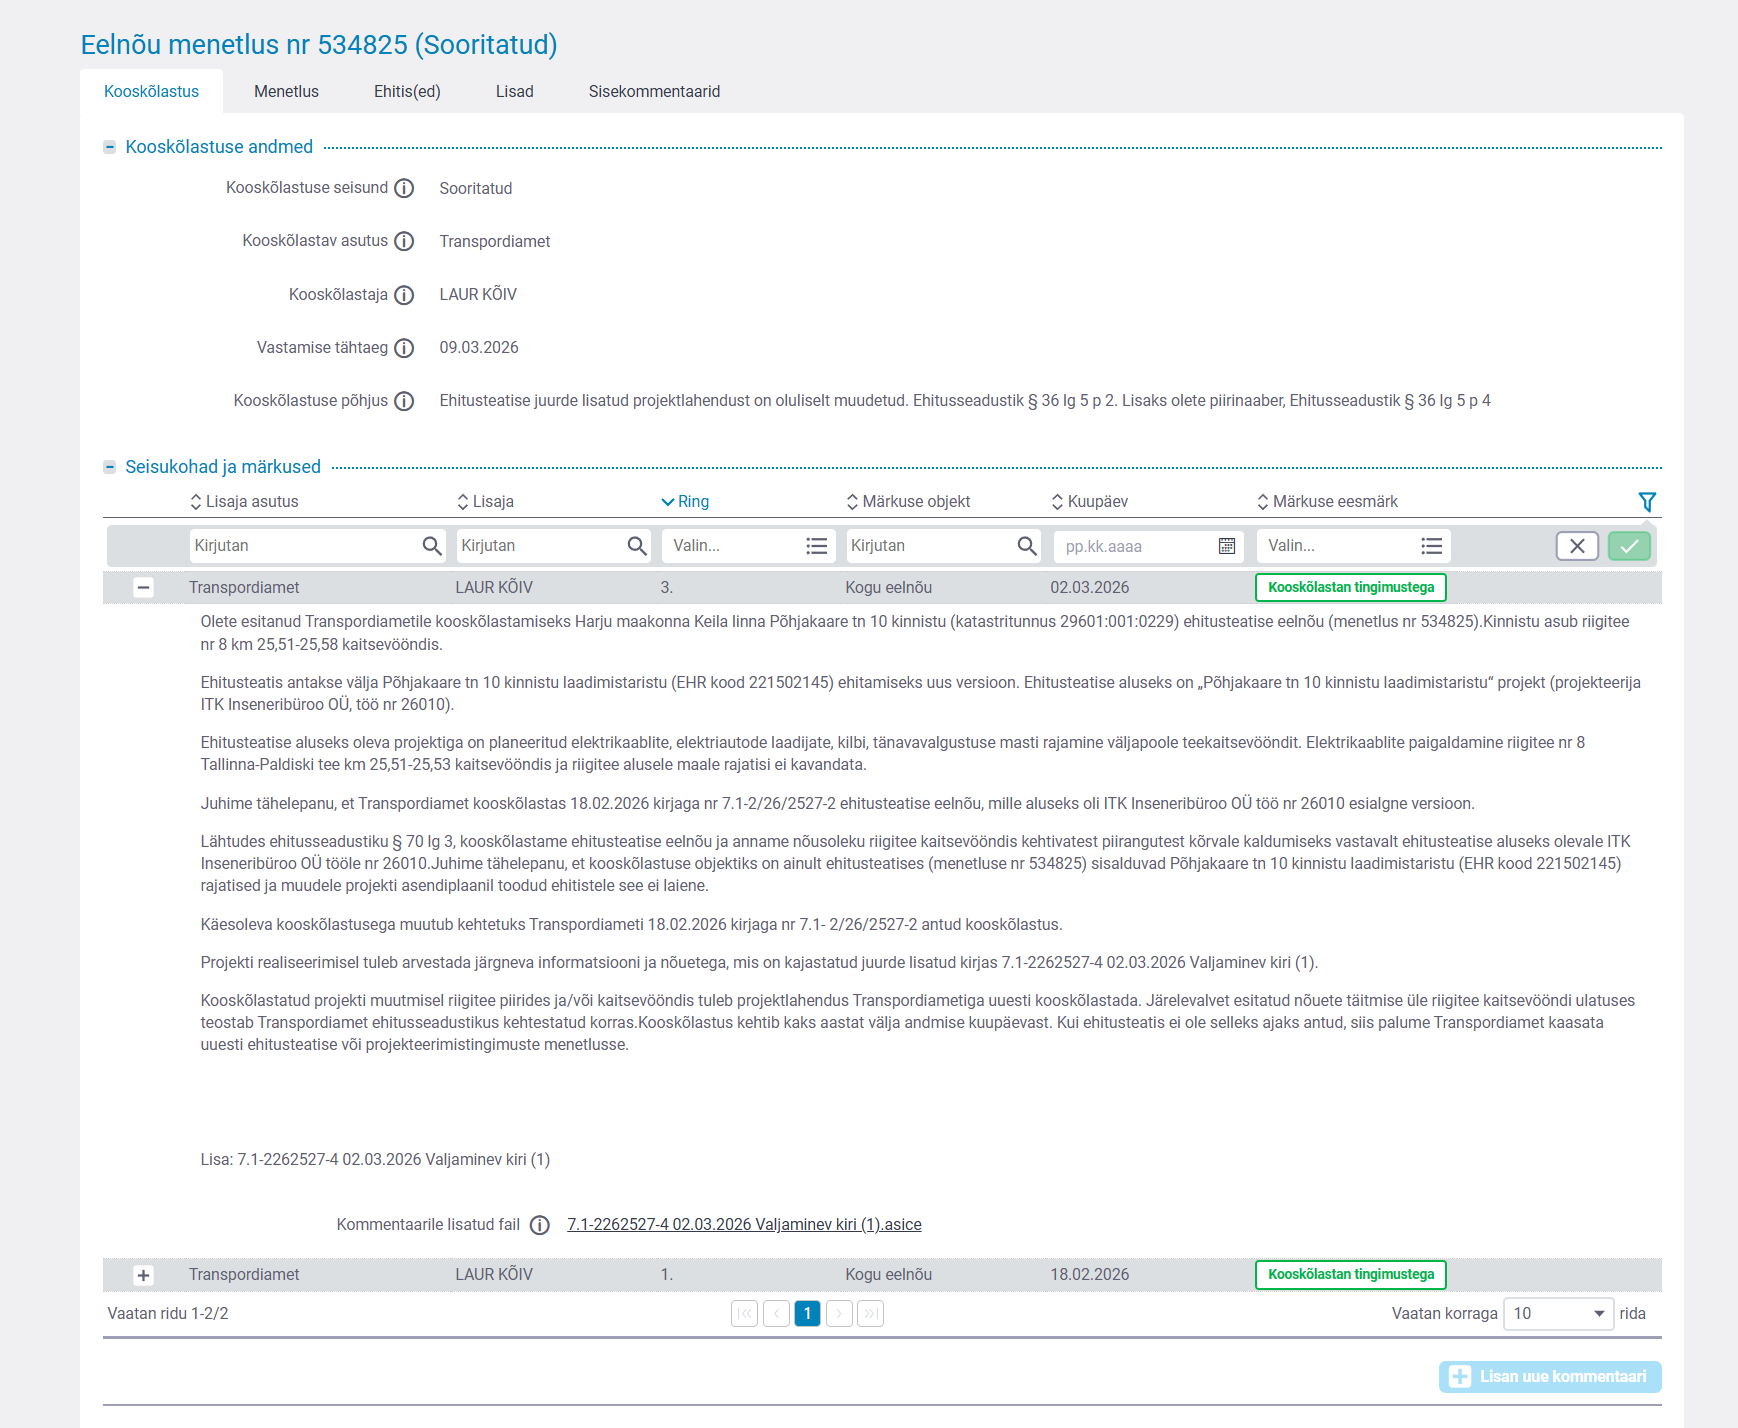This screenshot has height=1428, width=1738.
Task: Clear filters with the X button
Action: 1576,546
